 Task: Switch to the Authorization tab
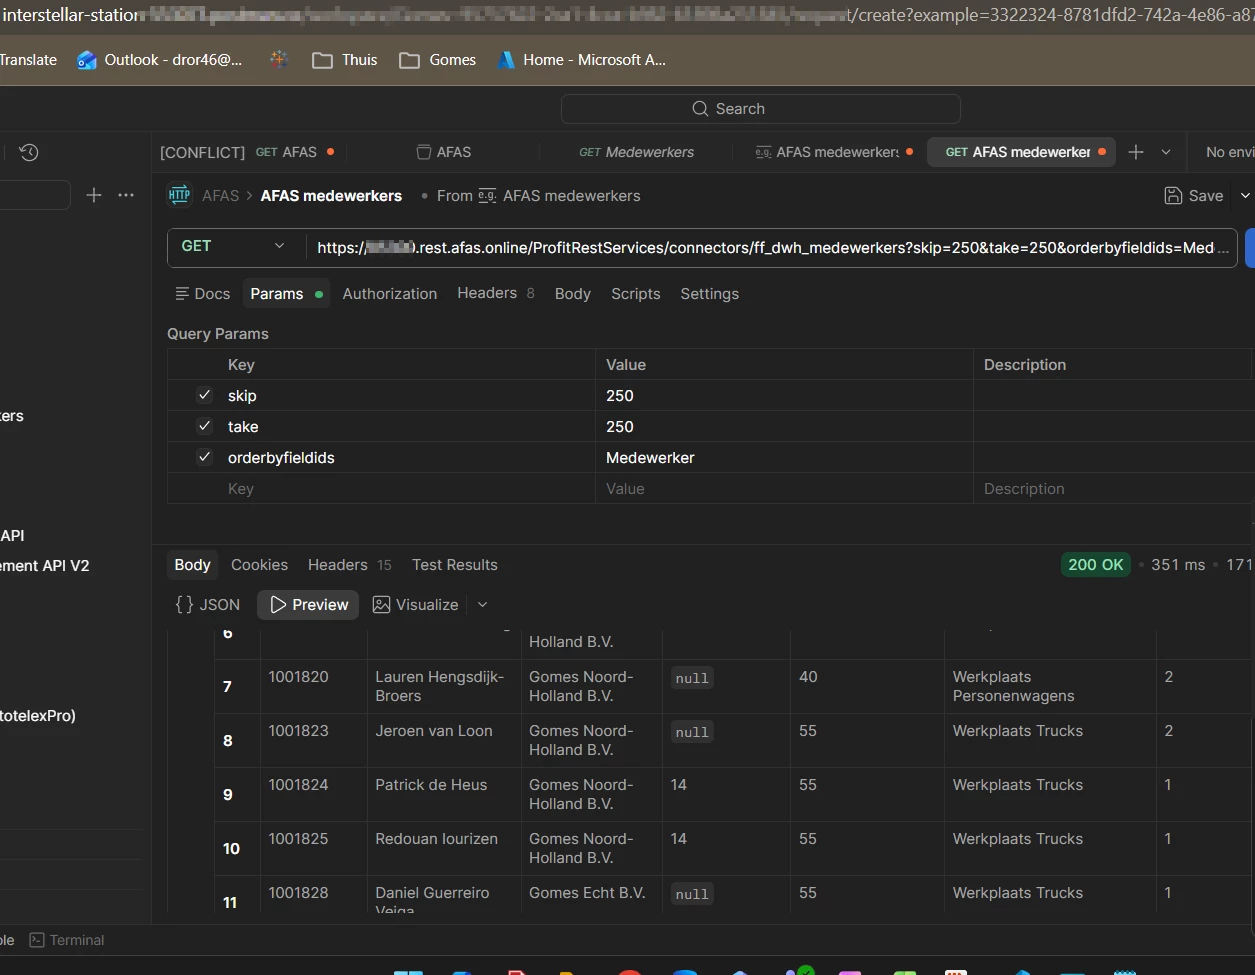389,294
